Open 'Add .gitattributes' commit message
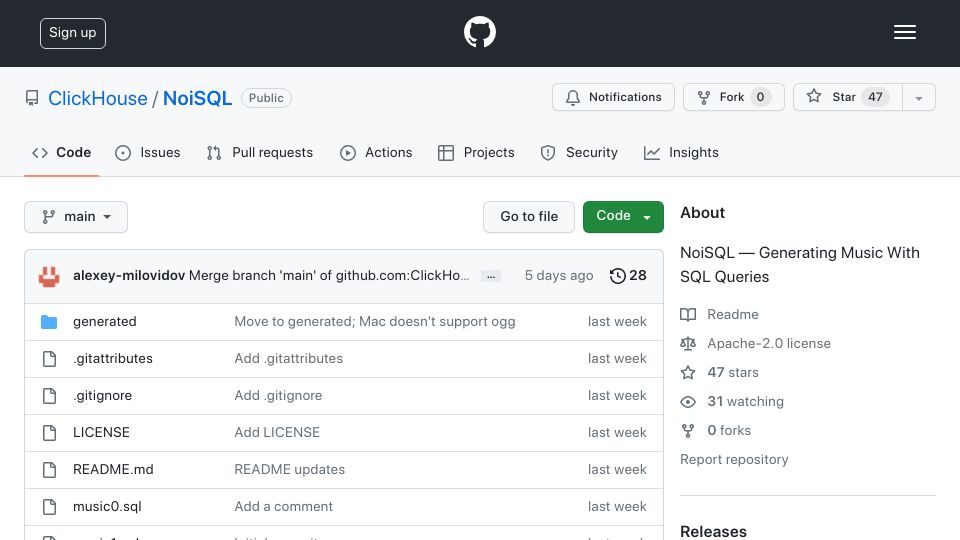 click(288, 358)
